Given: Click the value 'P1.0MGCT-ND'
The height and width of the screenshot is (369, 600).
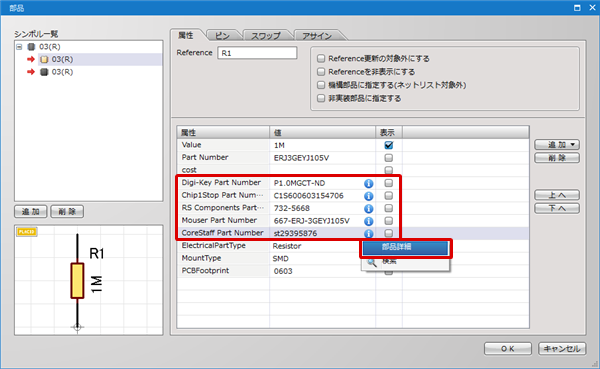Looking at the screenshot, I should click(x=299, y=183).
